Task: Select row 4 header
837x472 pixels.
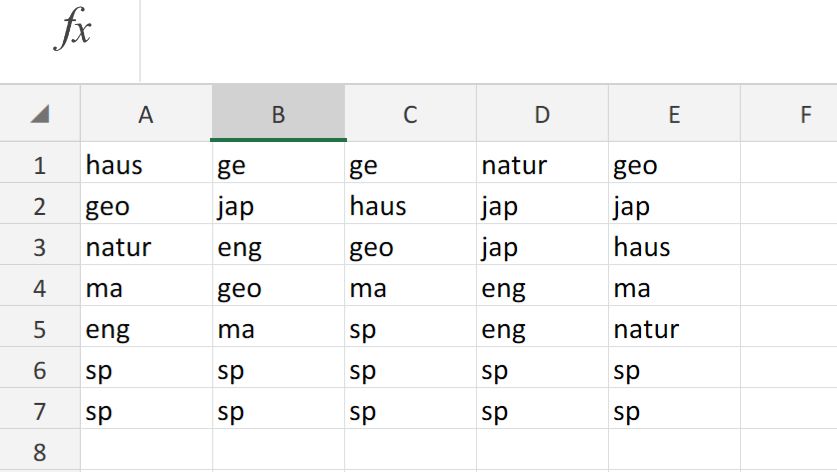Action: click(x=40, y=286)
